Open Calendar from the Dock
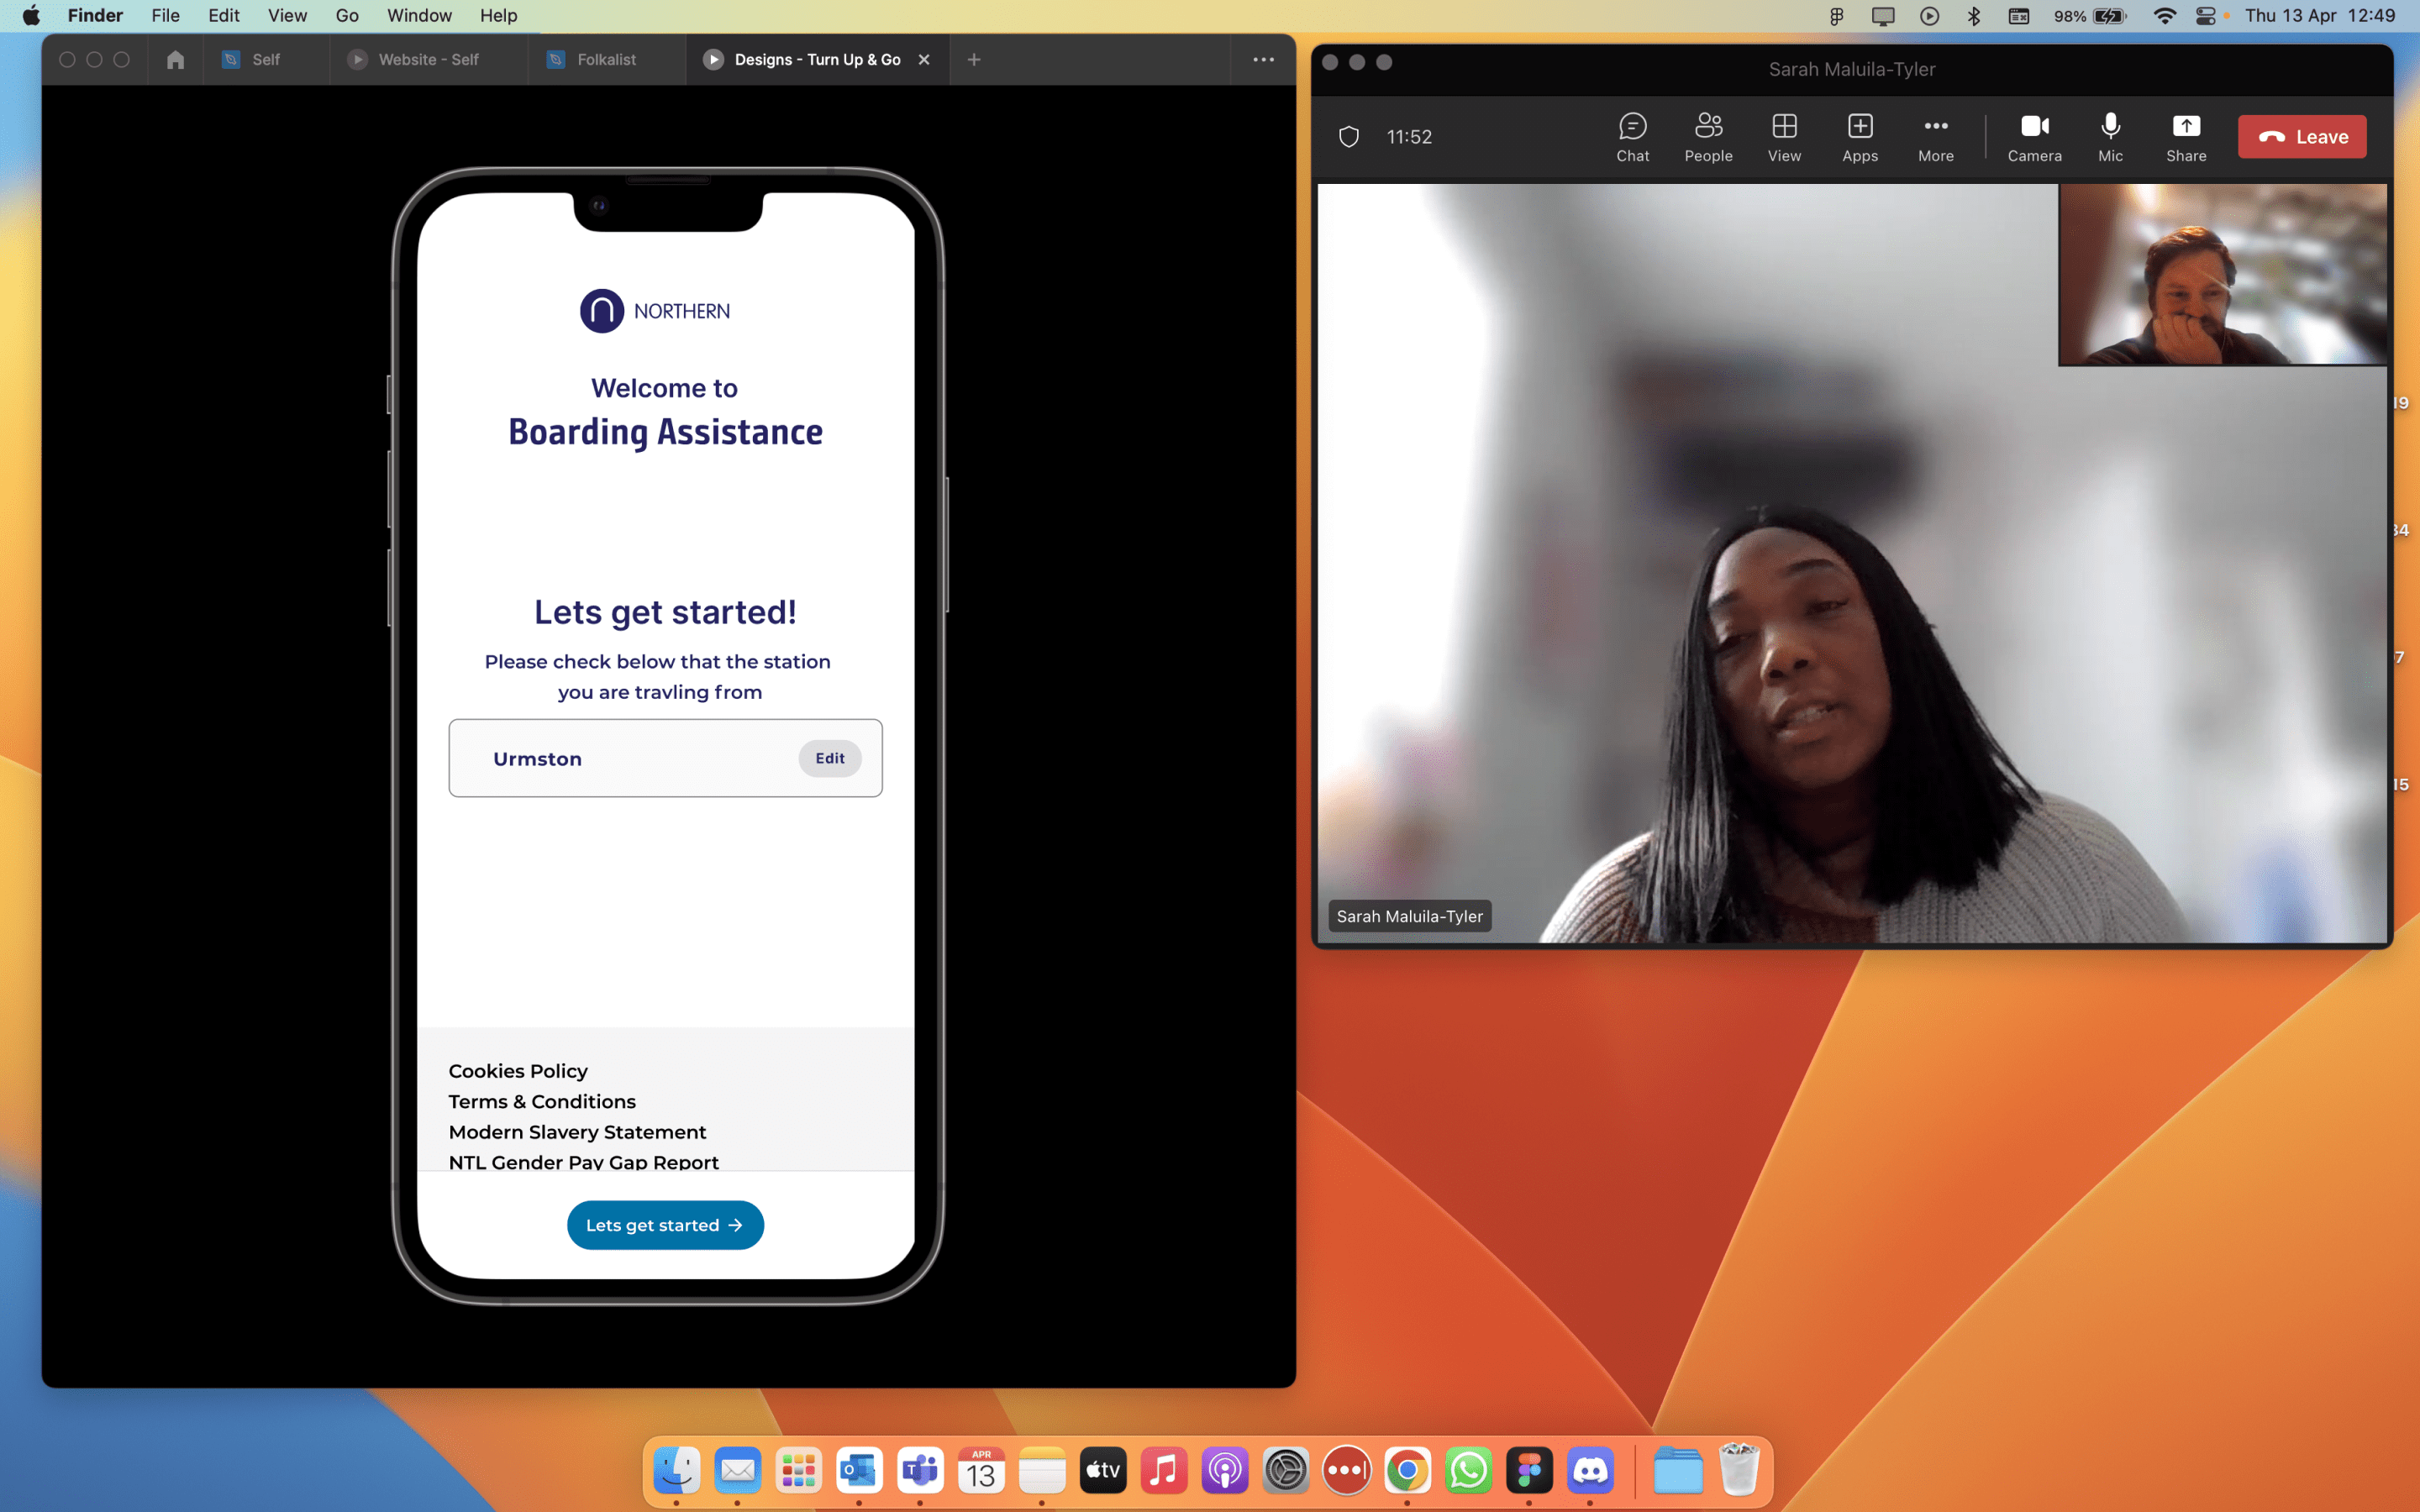The height and width of the screenshot is (1512, 2420). pos(981,1470)
